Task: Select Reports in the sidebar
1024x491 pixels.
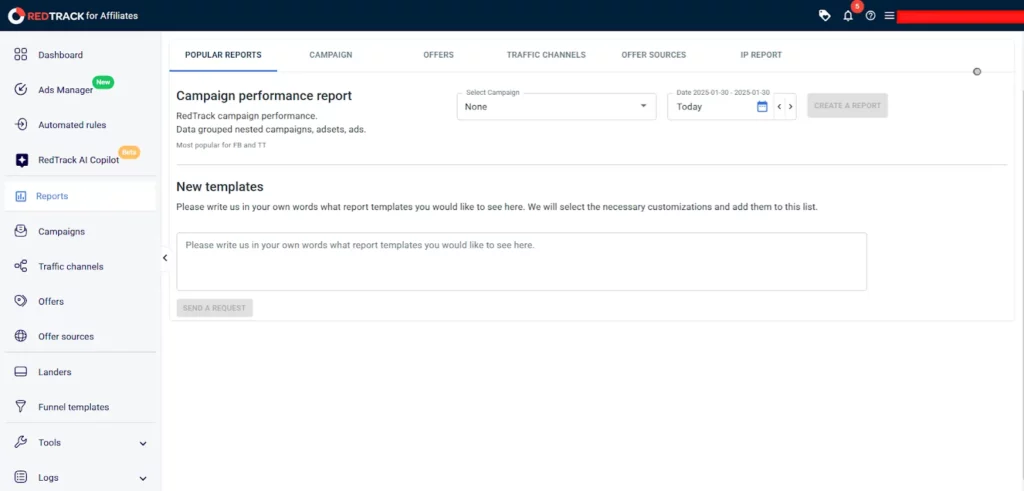Action: (x=80, y=196)
